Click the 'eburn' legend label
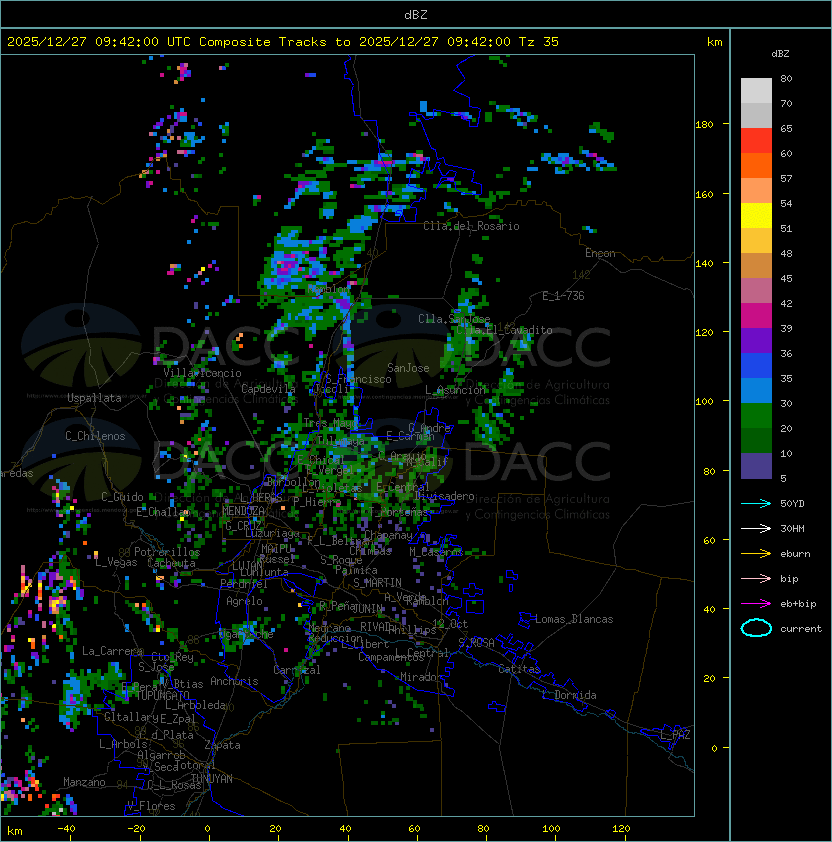 pos(795,554)
